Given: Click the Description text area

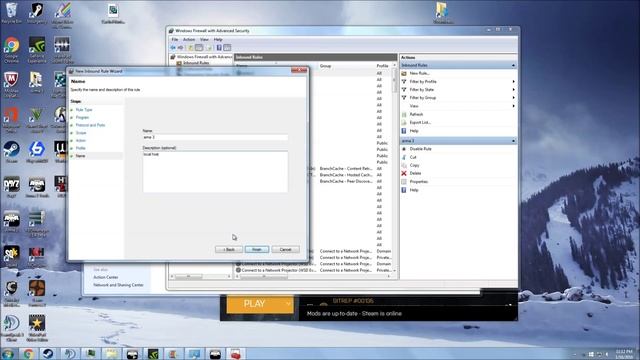Looking at the screenshot, I should pos(215,172).
